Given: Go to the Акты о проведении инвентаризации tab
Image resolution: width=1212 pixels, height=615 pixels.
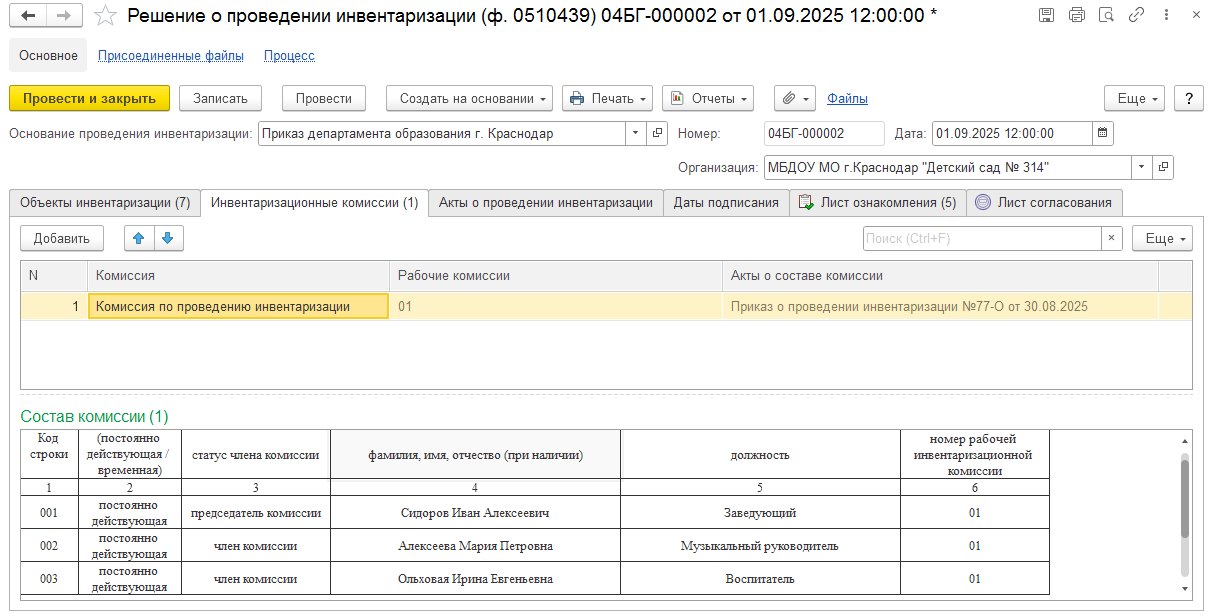Looking at the screenshot, I should point(546,202).
